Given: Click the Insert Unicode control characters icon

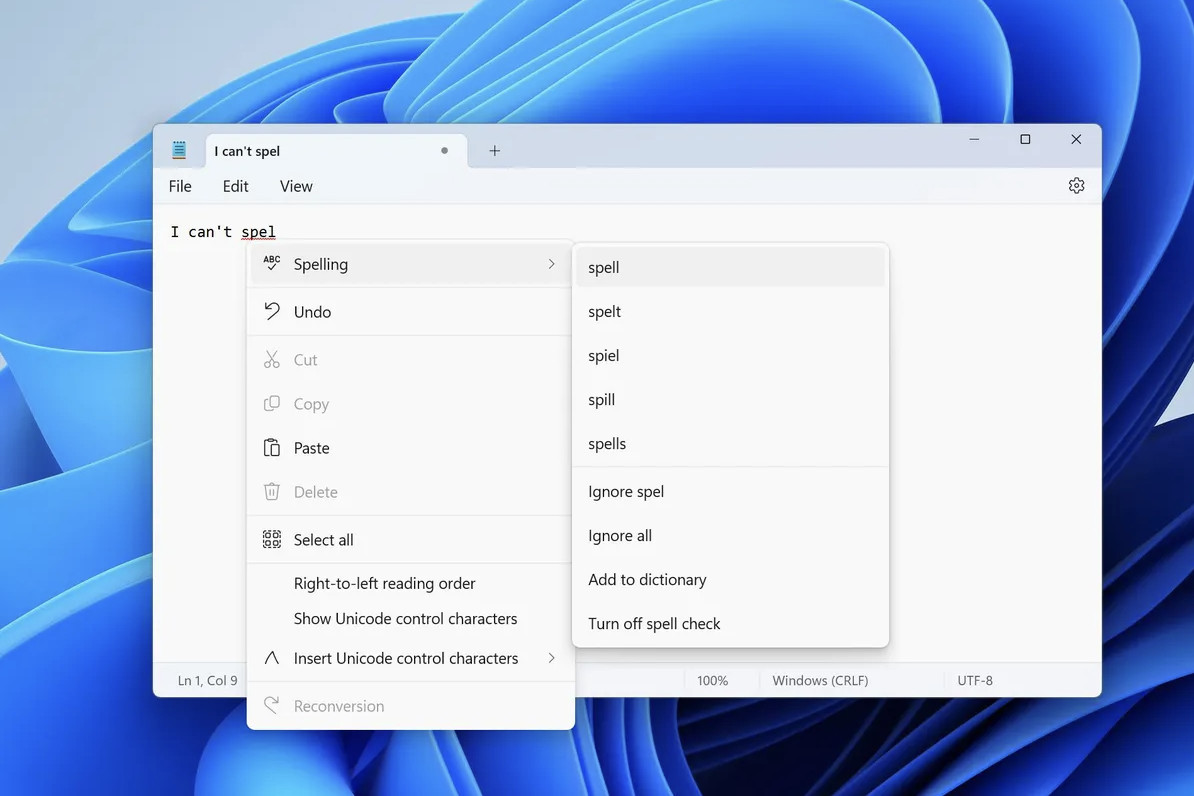Looking at the screenshot, I should [x=272, y=658].
